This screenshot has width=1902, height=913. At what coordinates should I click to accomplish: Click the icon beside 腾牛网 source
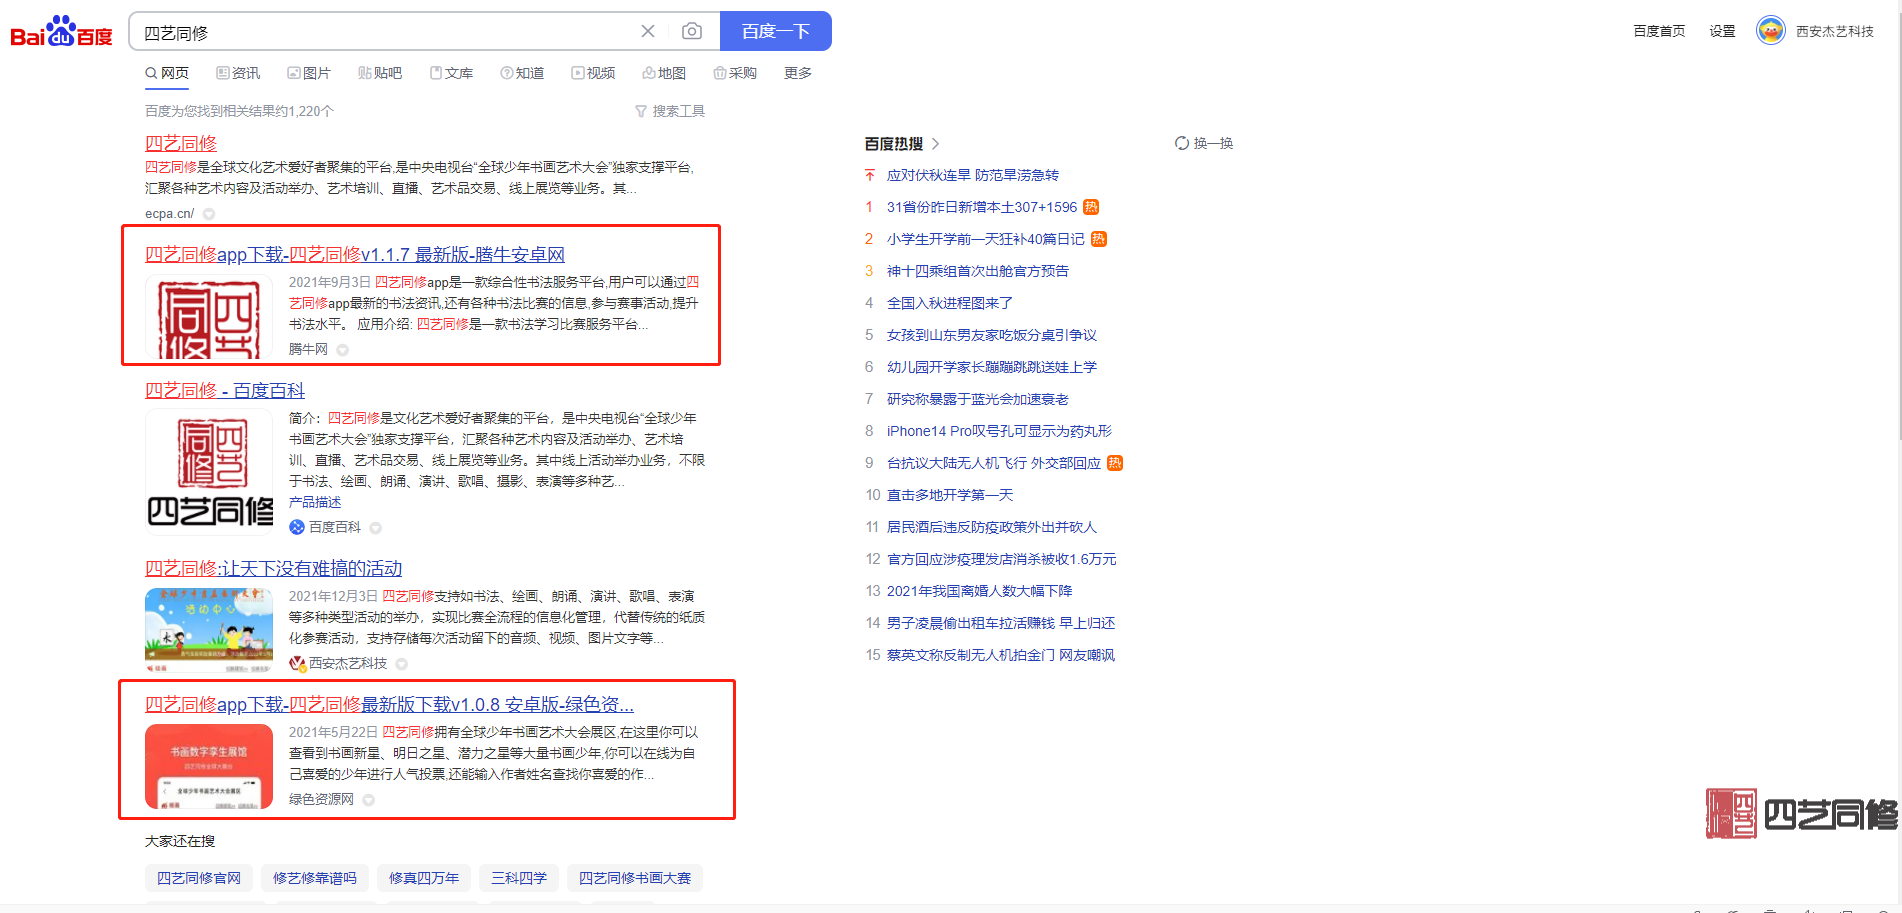click(x=343, y=350)
